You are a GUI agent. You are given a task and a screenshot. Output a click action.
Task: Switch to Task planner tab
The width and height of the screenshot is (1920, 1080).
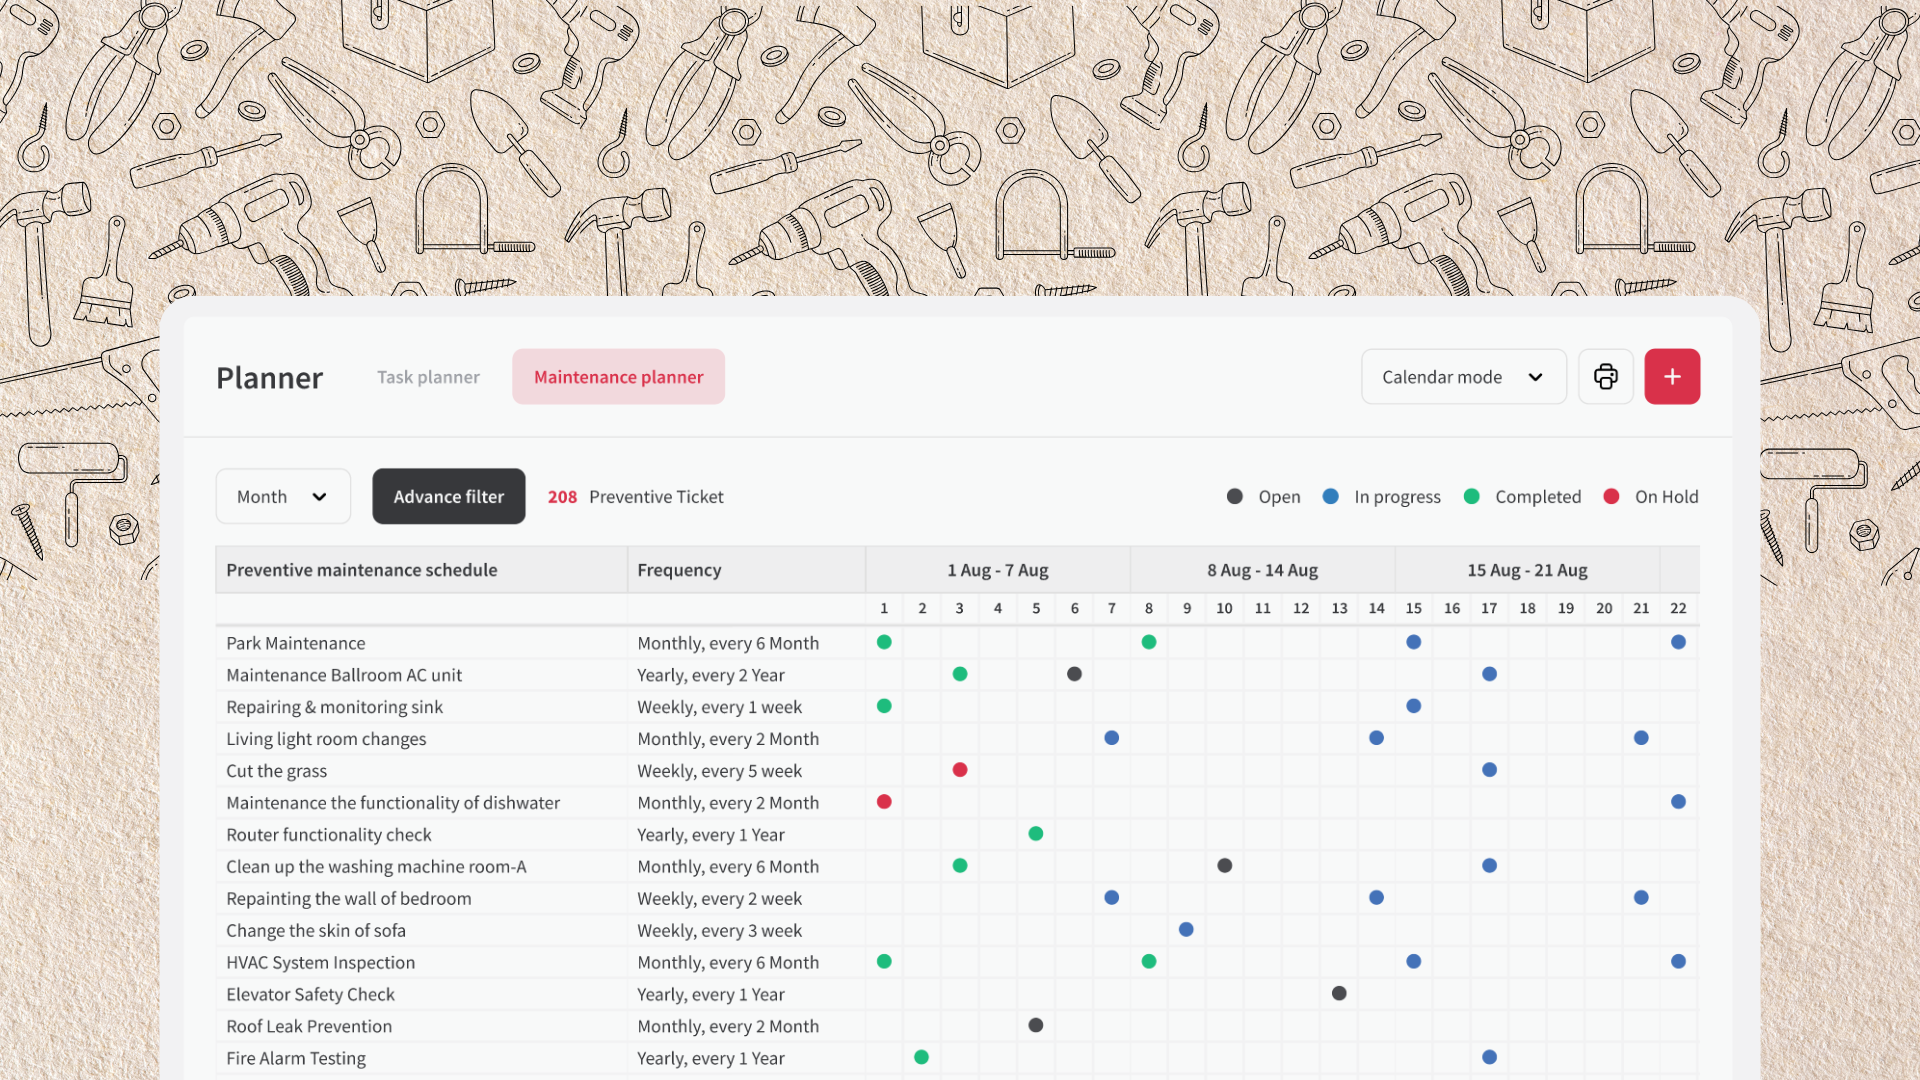[428, 377]
